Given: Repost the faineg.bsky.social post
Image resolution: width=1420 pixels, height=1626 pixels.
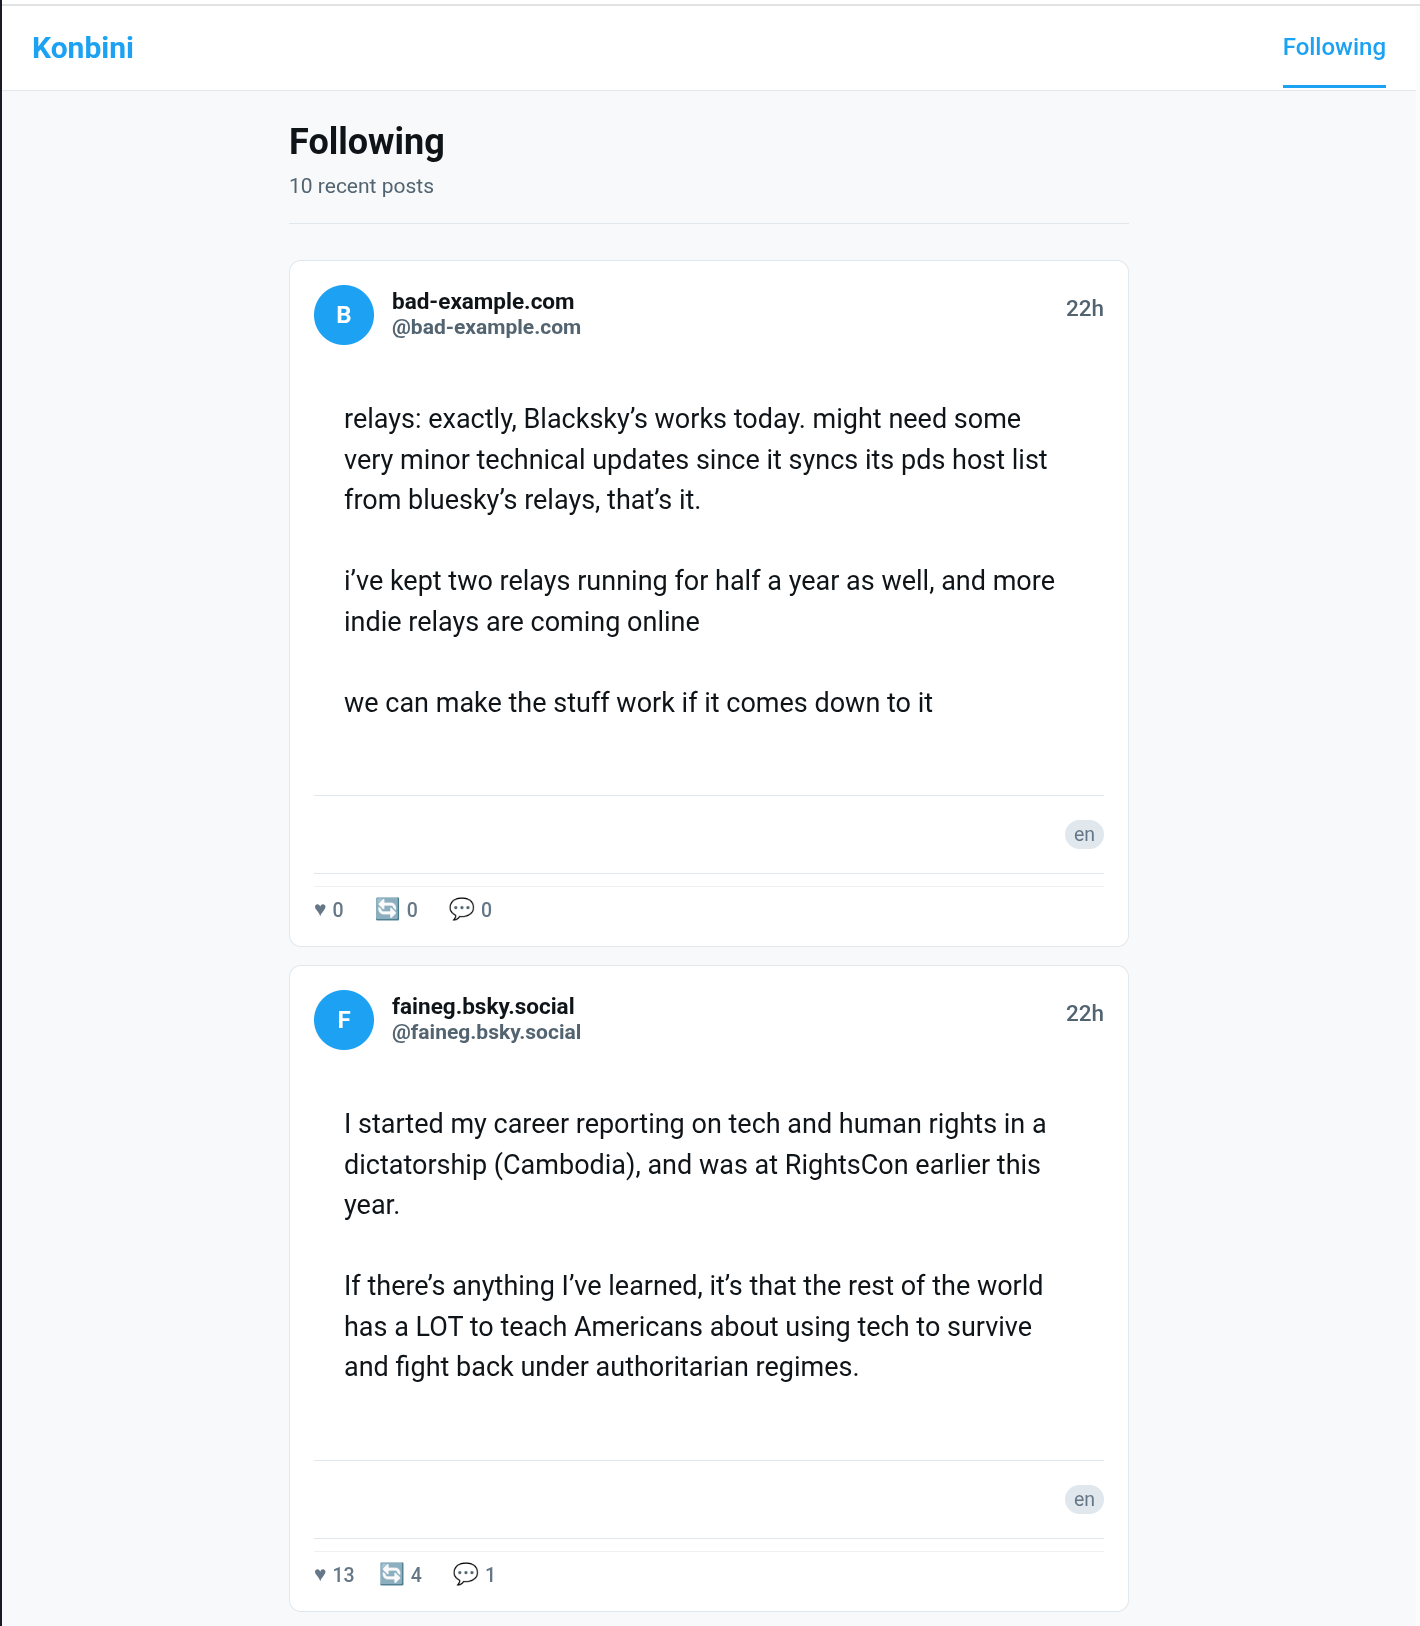Looking at the screenshot, I should 400,1574.
